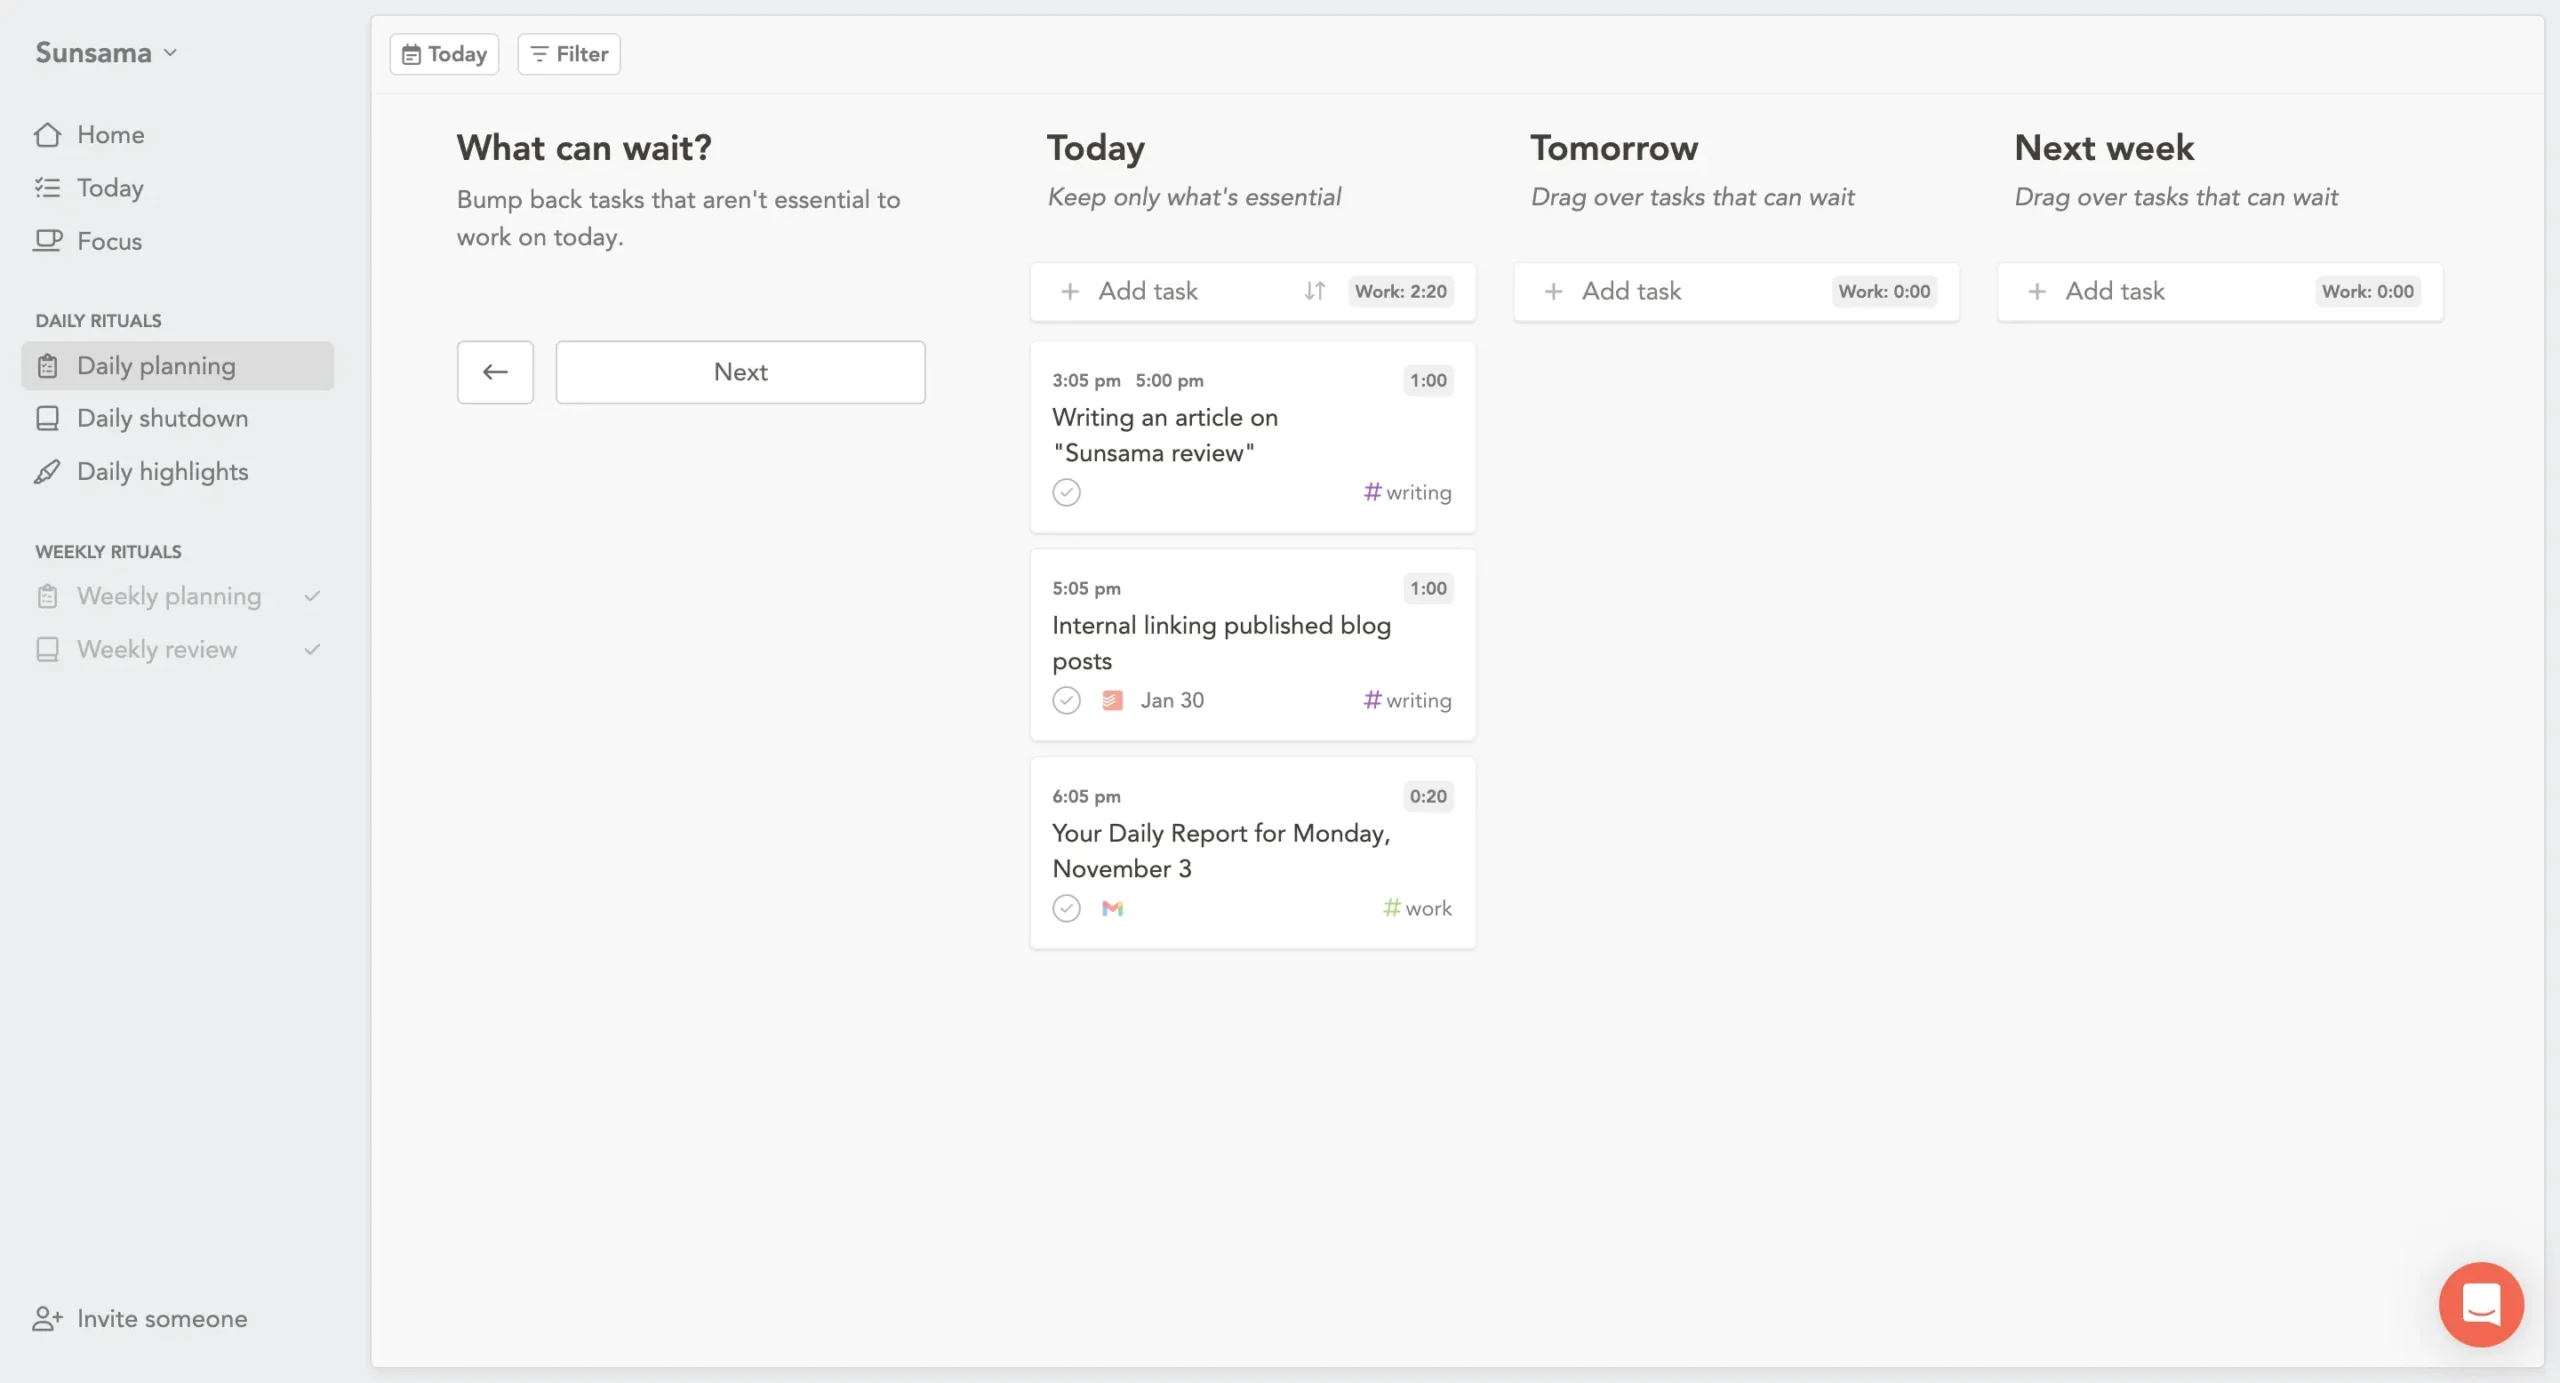Click the Daily shutdown book icon
Viewport: 2560px width, 1383px height.
48,418
